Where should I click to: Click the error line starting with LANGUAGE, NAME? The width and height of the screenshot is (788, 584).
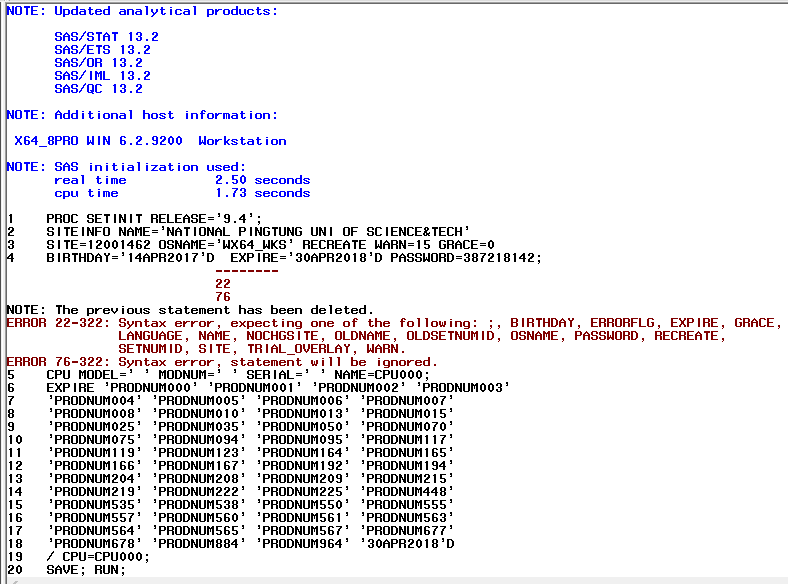422,336
